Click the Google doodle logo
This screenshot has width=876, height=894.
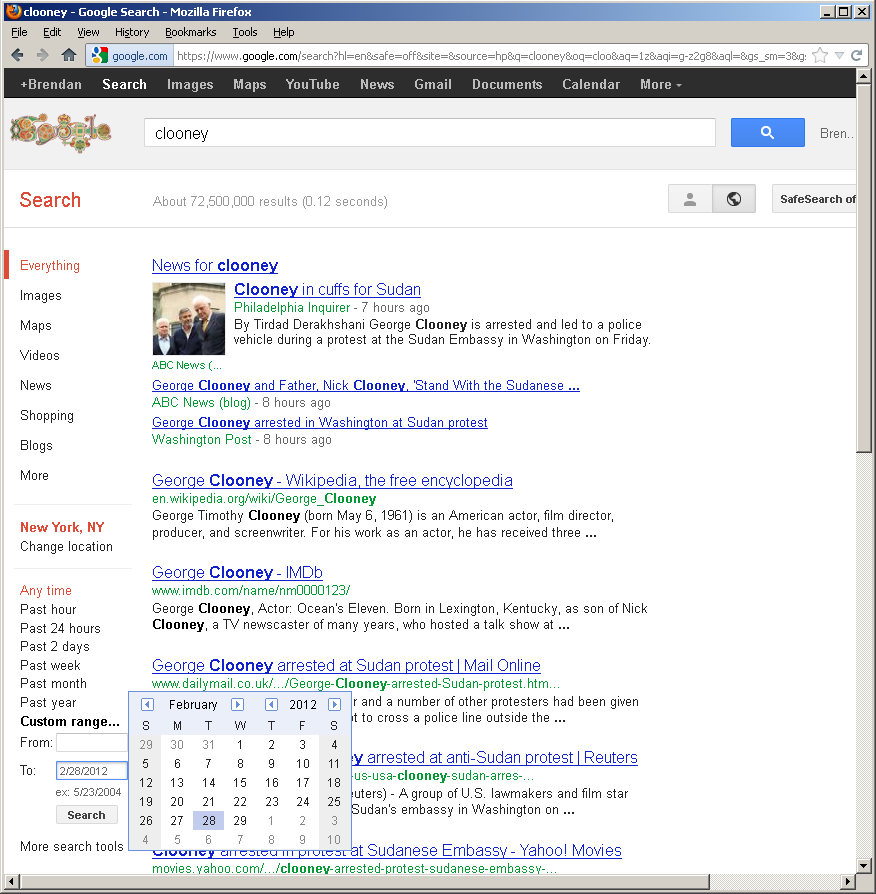[60, 132]
